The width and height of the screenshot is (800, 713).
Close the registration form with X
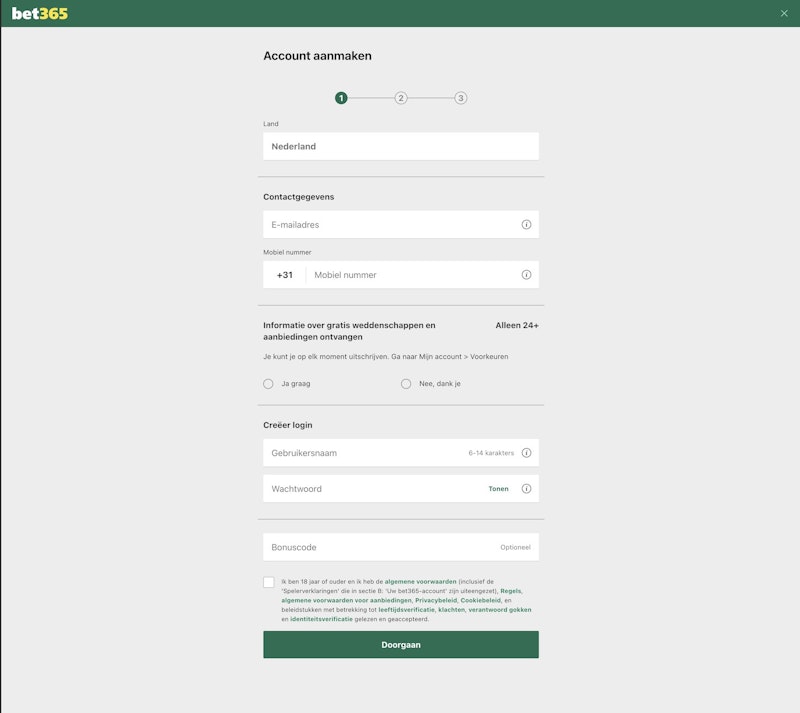(784, 13)
